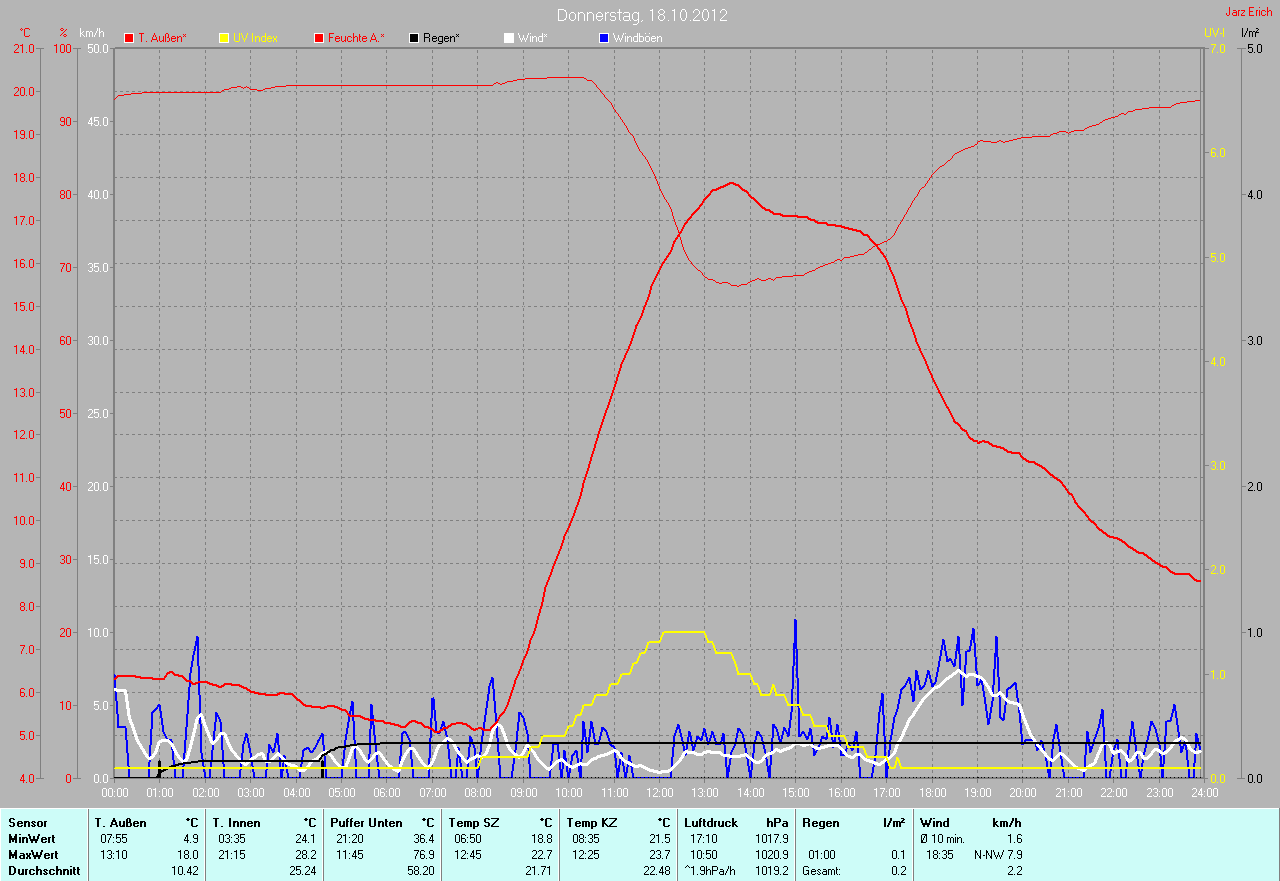Click the 'Temp SZ' column header
The width and height of the screenshot is (1280, 881).
(473, 823)
